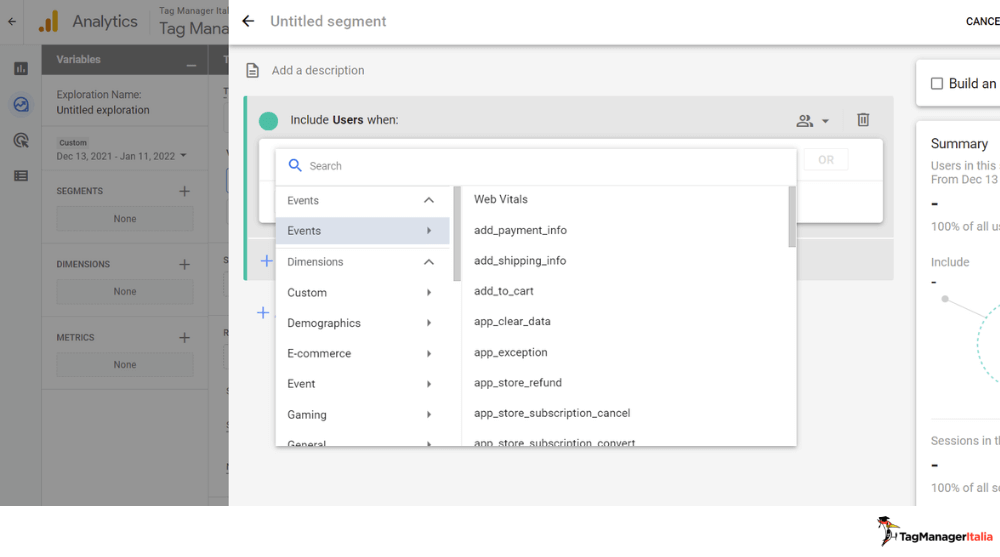Select the highlighted Events submenu item
This screenshot has width=1000, height=557.
(x=362, y=231)
